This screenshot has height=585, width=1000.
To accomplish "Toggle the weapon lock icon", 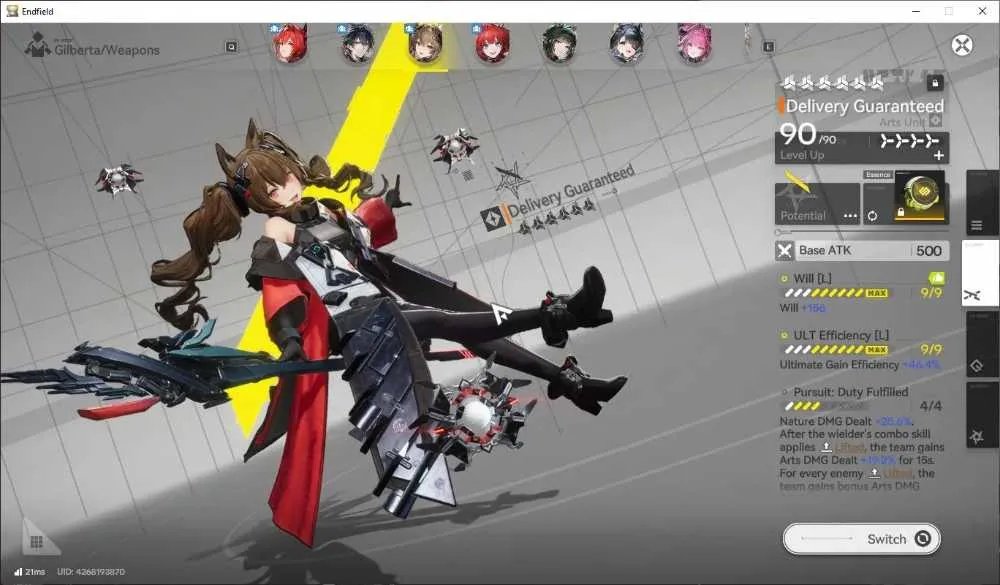I will click(935, 83).
